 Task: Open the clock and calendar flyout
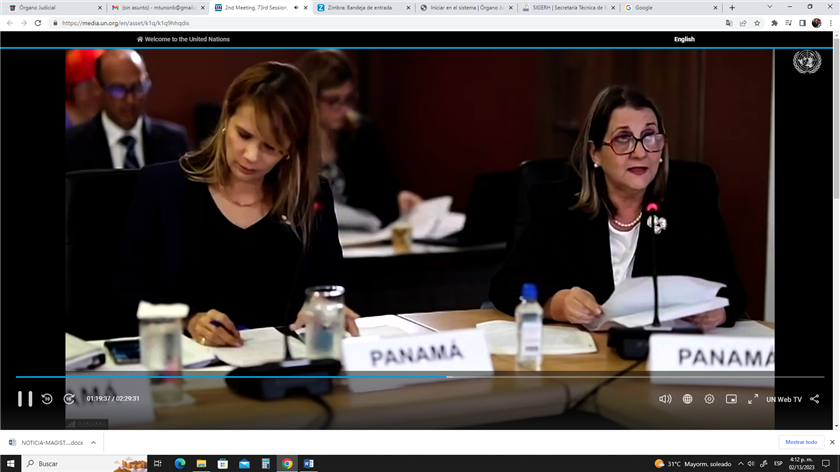click(x=801, y=464)
